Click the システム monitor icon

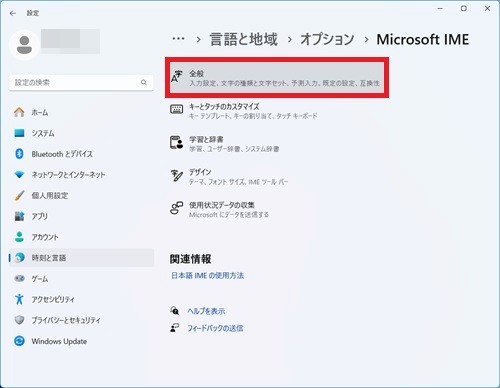[19, 133]
